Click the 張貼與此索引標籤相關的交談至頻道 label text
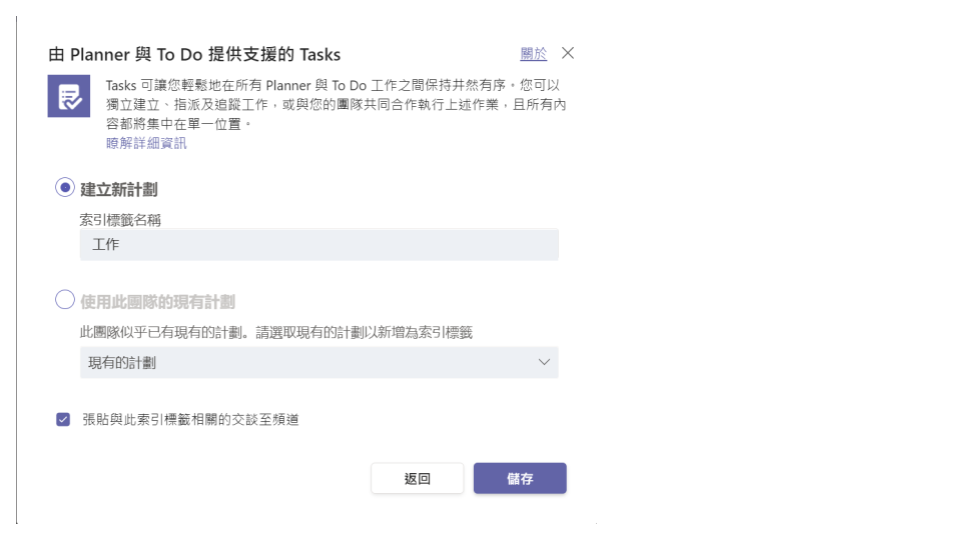Image resolution: width=960 pixels, height=540 pixels. [x=191, y=420]
